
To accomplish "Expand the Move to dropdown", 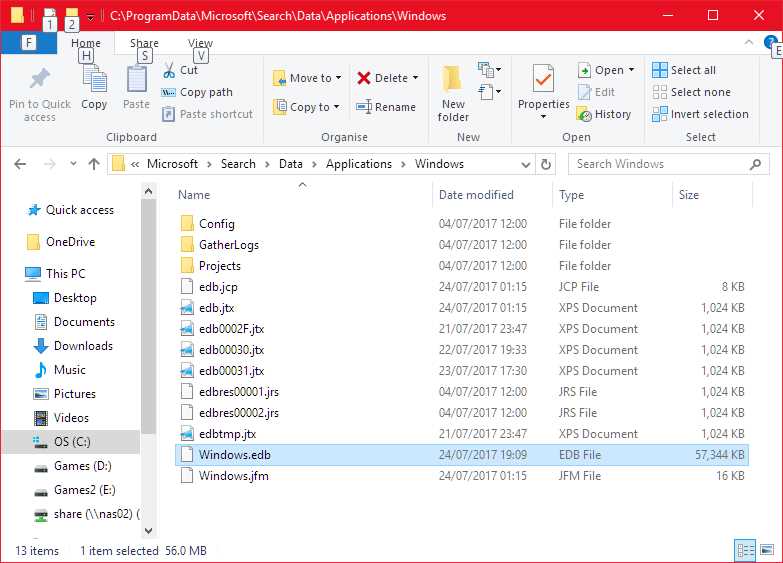I will [x=338, y=78].
